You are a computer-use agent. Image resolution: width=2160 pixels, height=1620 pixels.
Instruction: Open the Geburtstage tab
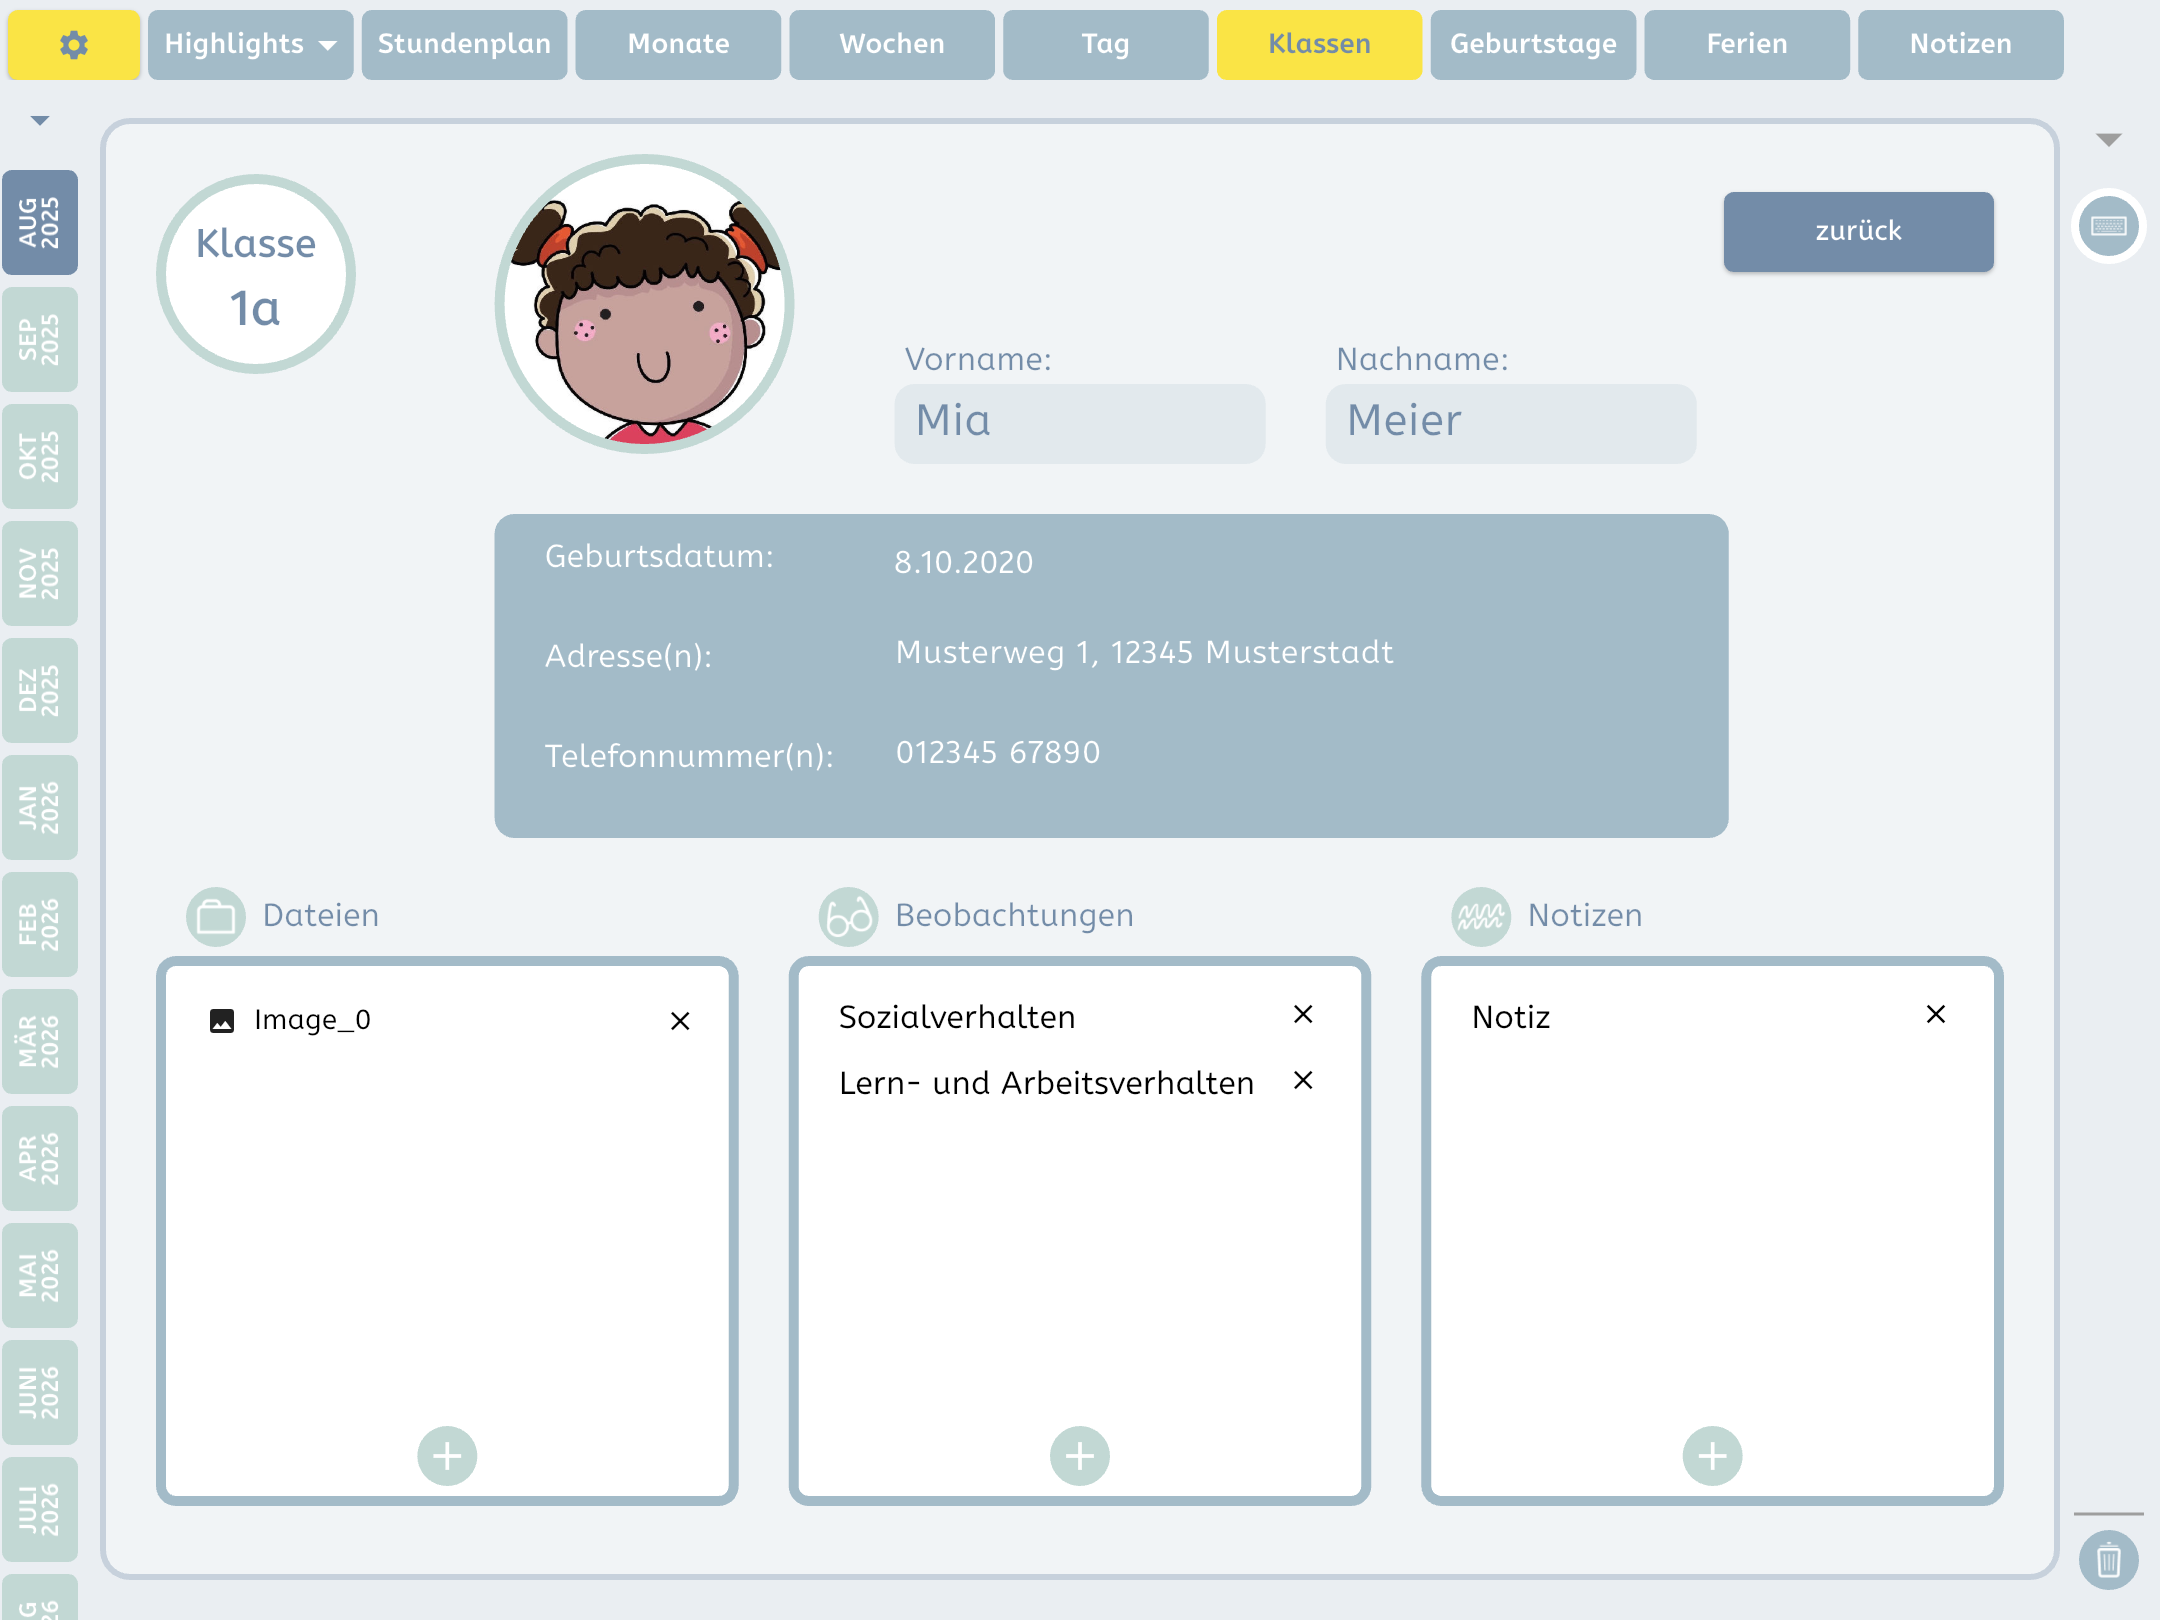point(1534,44)
